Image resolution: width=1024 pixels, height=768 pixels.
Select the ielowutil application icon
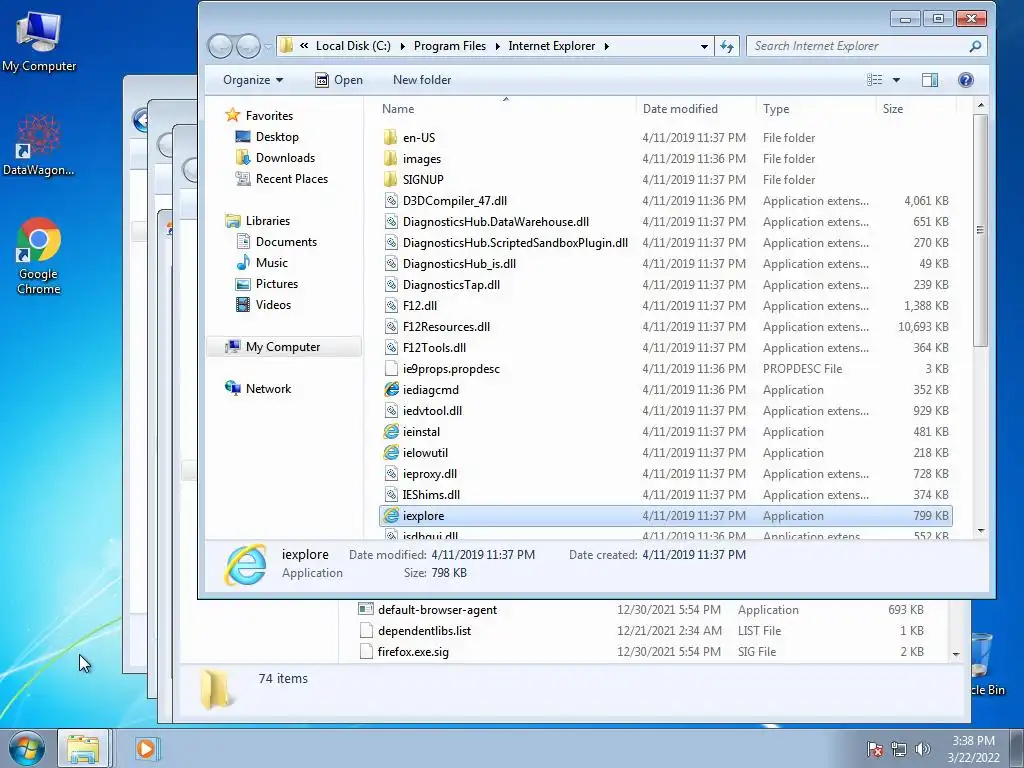[391, 453]
